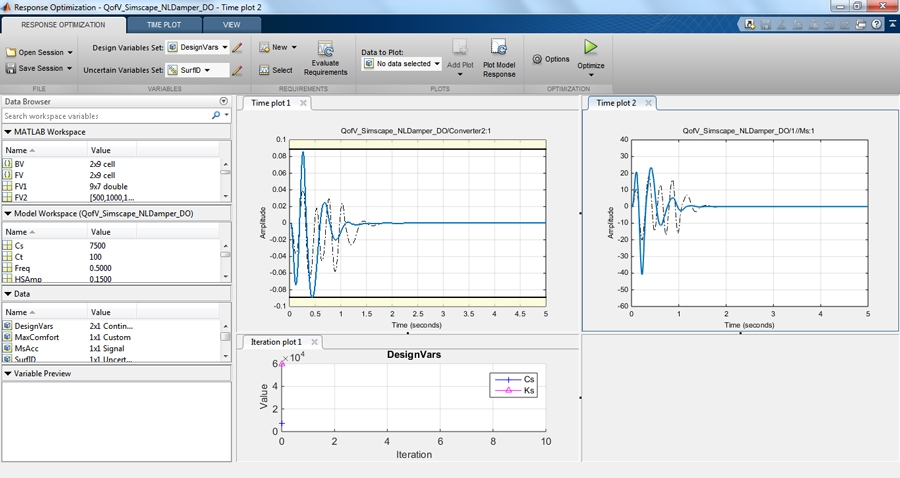Viewport: 900px width, 478px height.
Task: Click the Save Session button
Action: coord(39,69)
